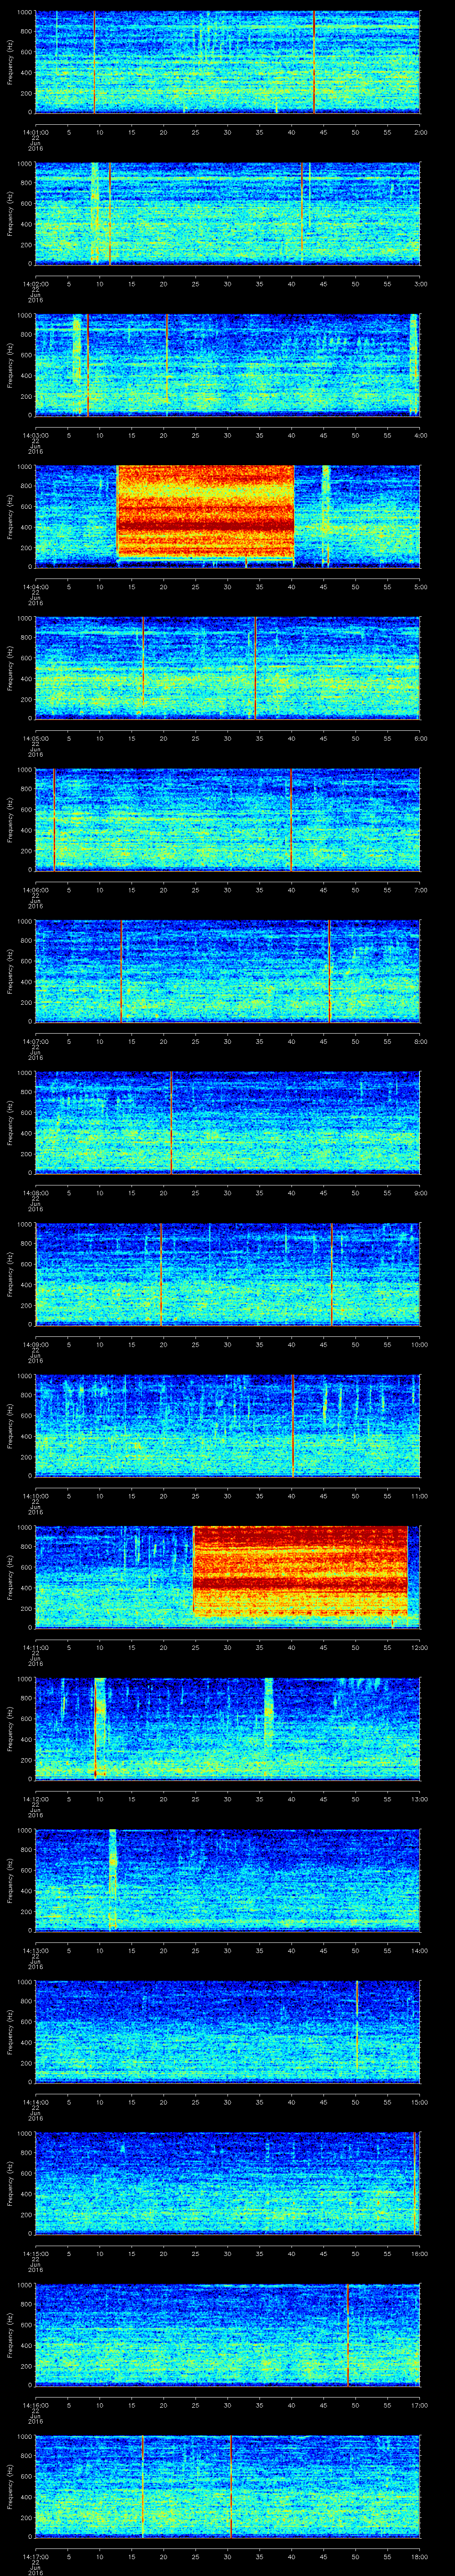Click the red vertical spike near 43 s in the 14:01:00 panel
Viewport: 455px width, 2576px height.
point(314,62)
